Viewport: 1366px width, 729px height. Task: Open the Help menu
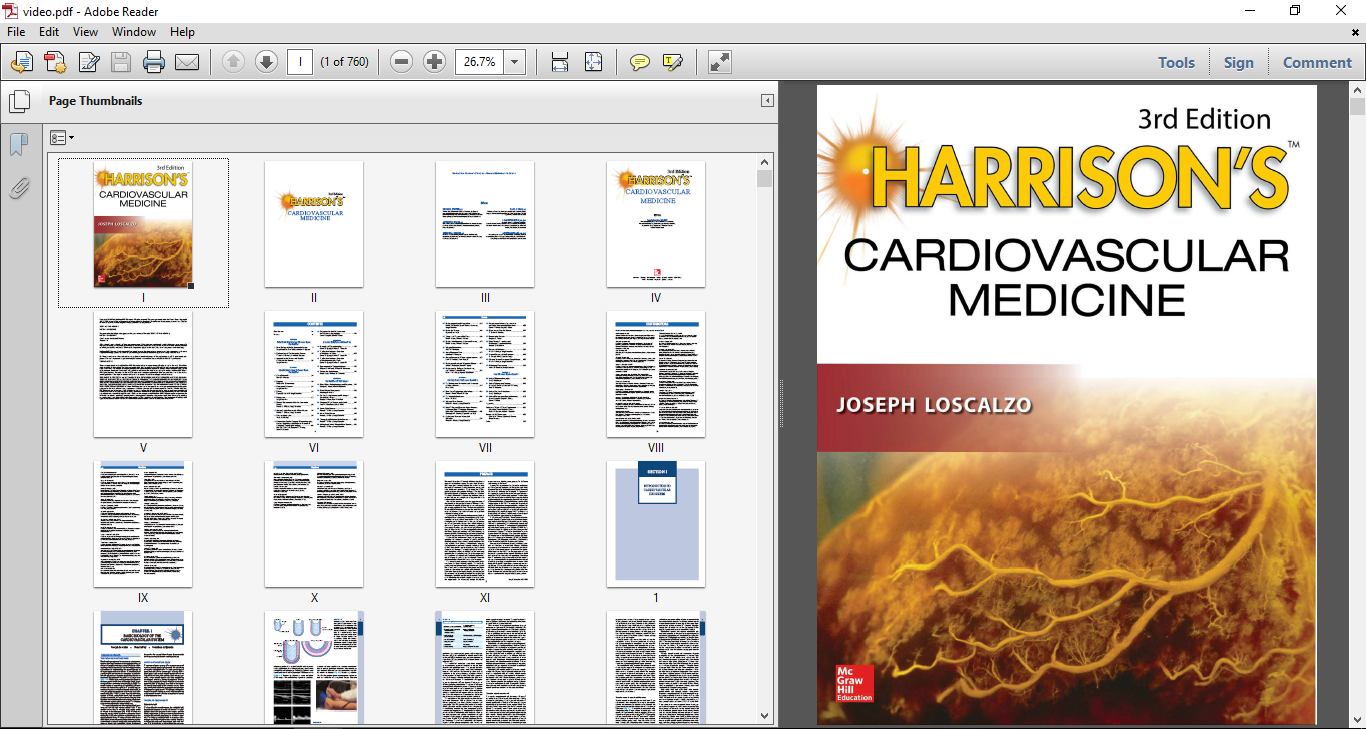click(x=182, y=32)
